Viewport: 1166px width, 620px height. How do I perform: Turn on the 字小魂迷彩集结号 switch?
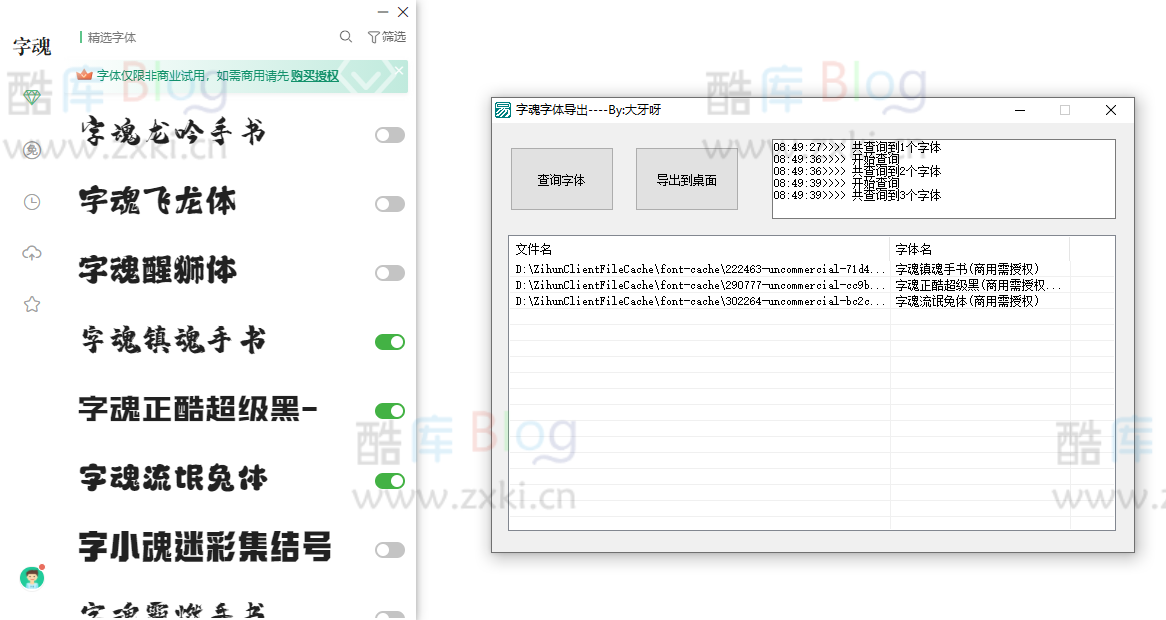pos(389,549)
